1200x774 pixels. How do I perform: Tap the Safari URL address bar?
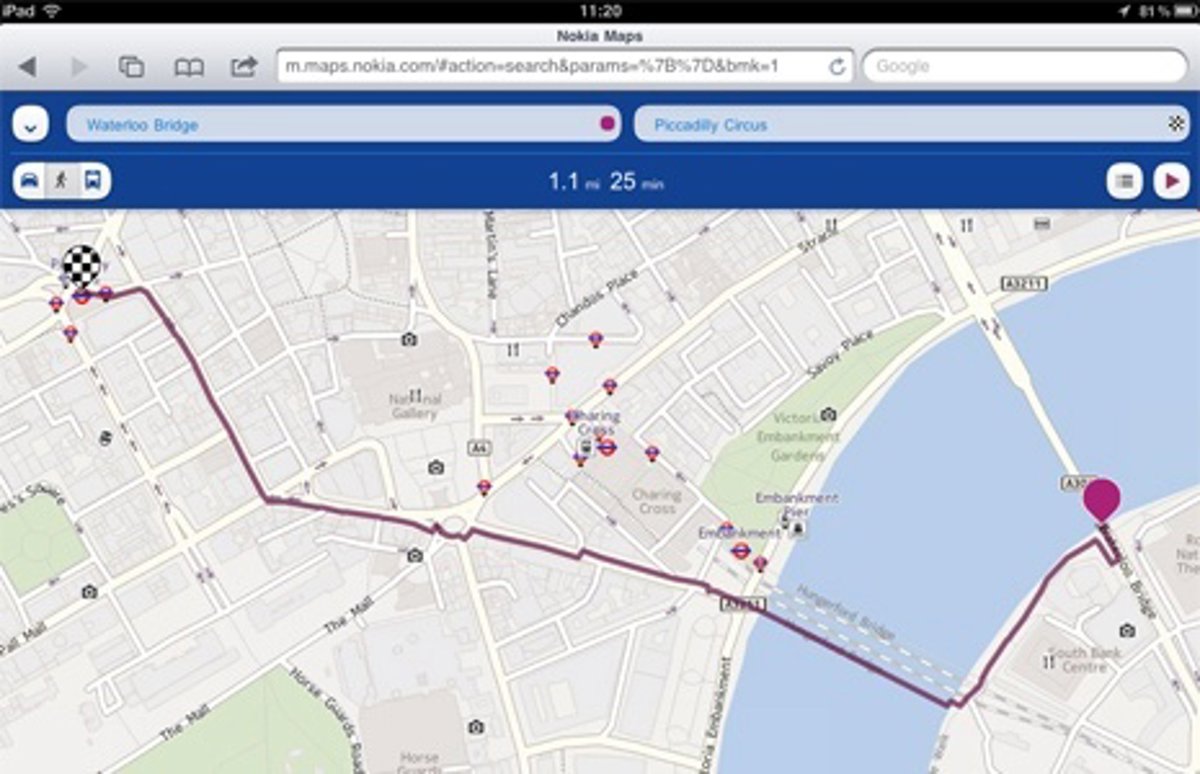pyautogui.click(x=550, y=67)
